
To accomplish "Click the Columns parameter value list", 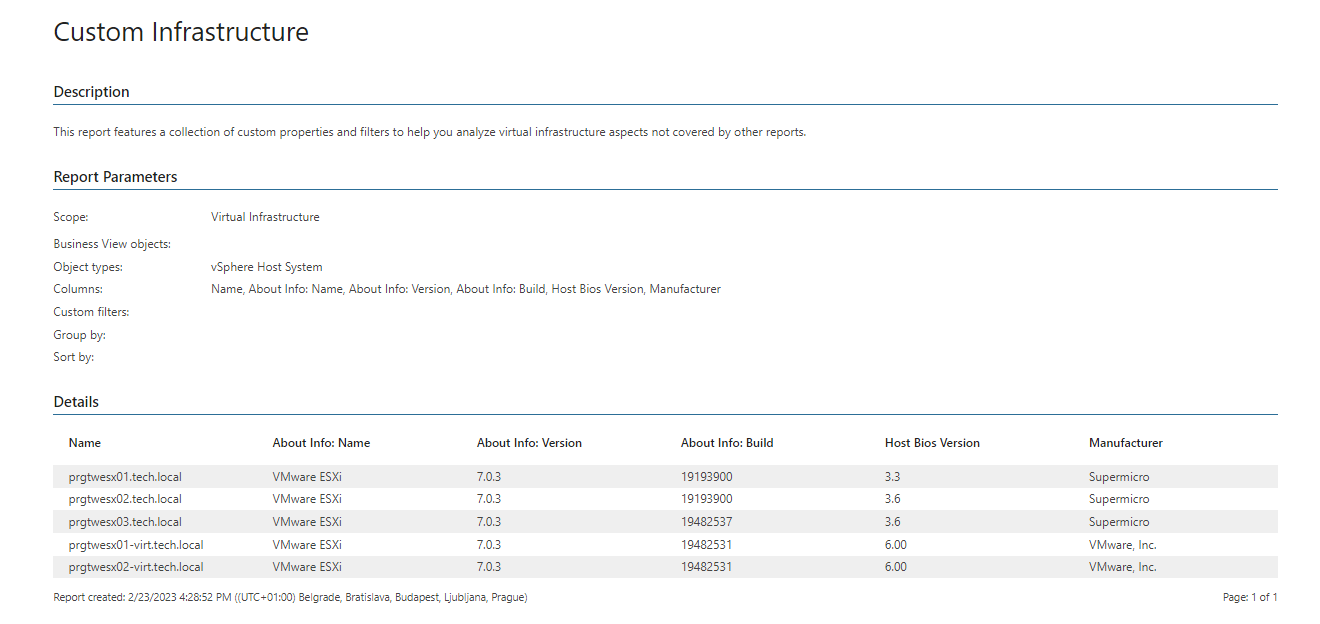I will (466, 289).
